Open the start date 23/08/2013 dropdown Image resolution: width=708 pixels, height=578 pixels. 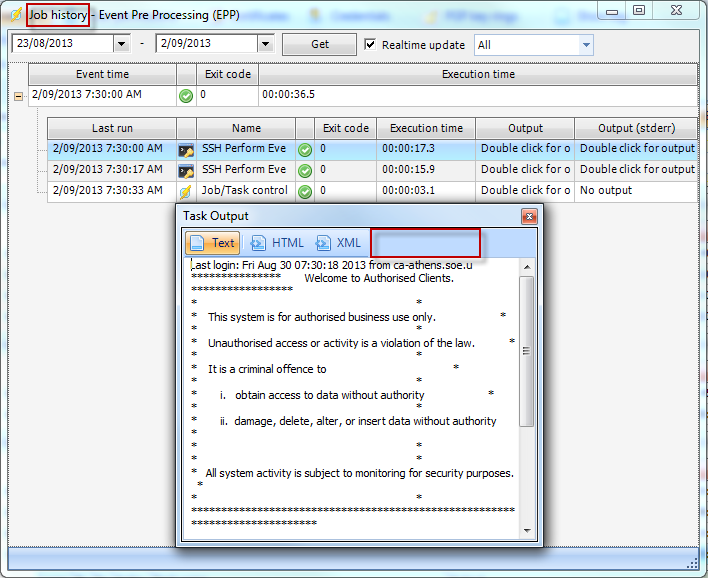[122, 45]
